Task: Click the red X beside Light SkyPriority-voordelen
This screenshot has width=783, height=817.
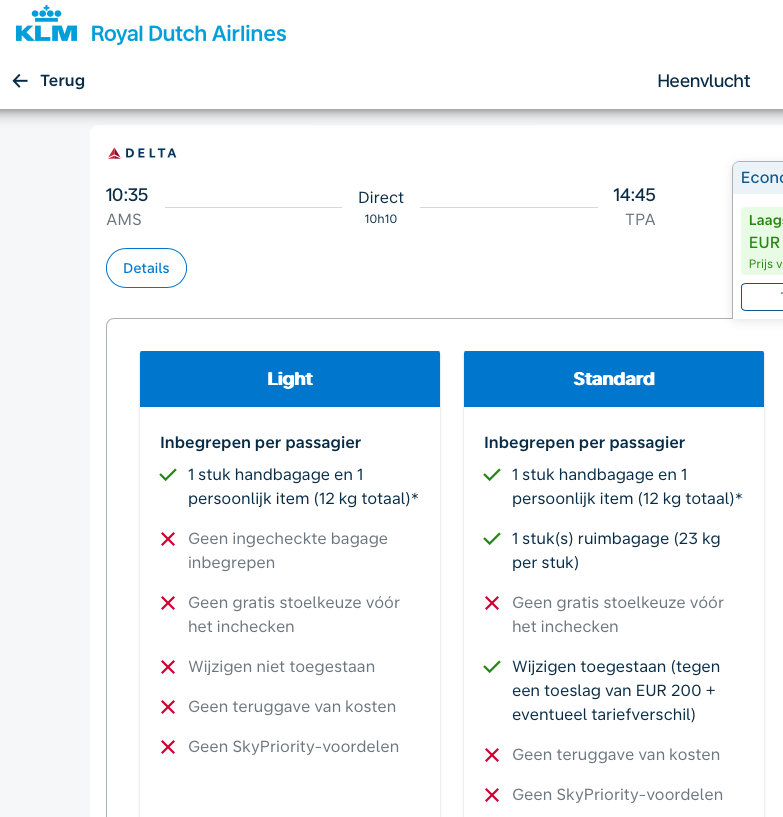Action: pos(168,747)
